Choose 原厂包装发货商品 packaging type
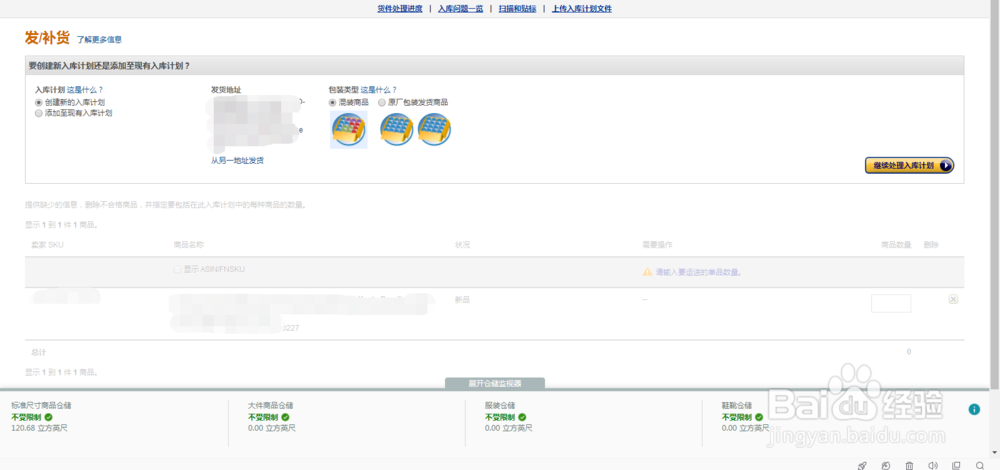This screenshot has height=470, width=1000. pyautogui.click(x=381, y=102)
